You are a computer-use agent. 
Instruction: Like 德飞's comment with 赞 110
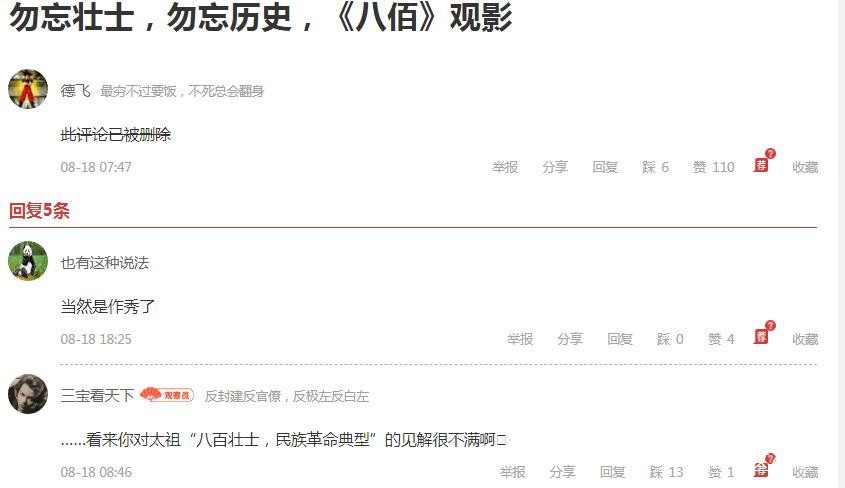click(714, 167)
